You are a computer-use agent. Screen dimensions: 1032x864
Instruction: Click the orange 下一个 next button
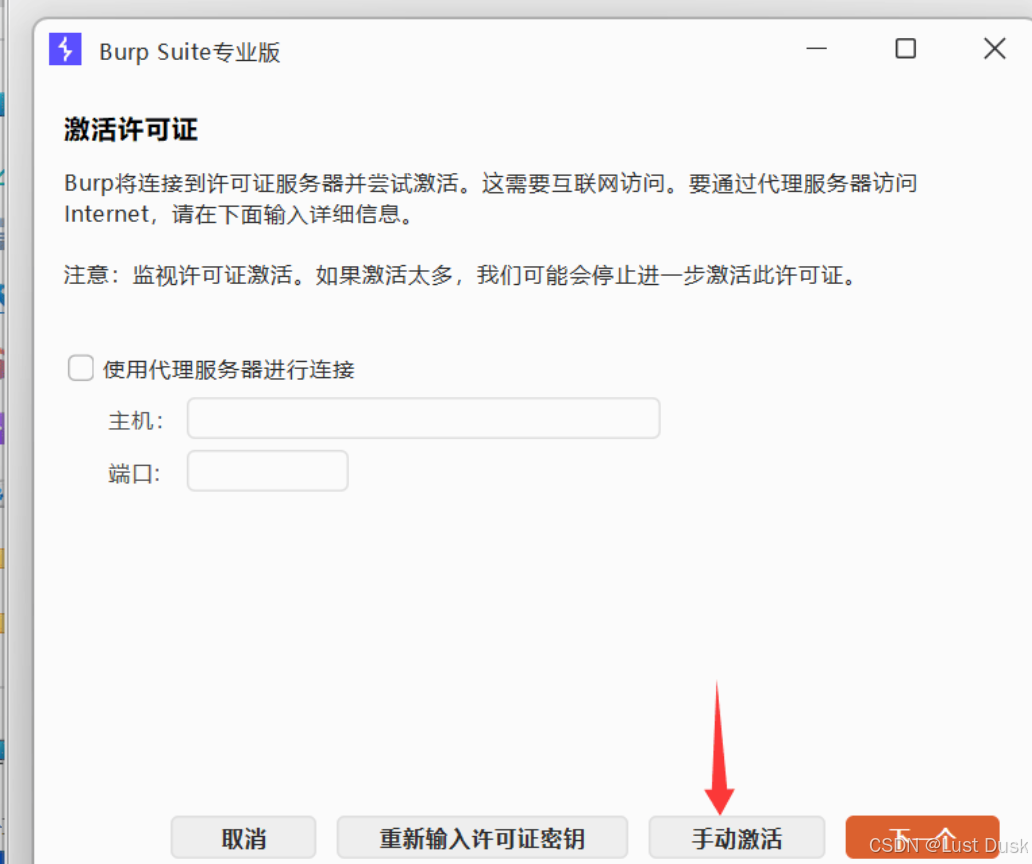pos(922,838)
